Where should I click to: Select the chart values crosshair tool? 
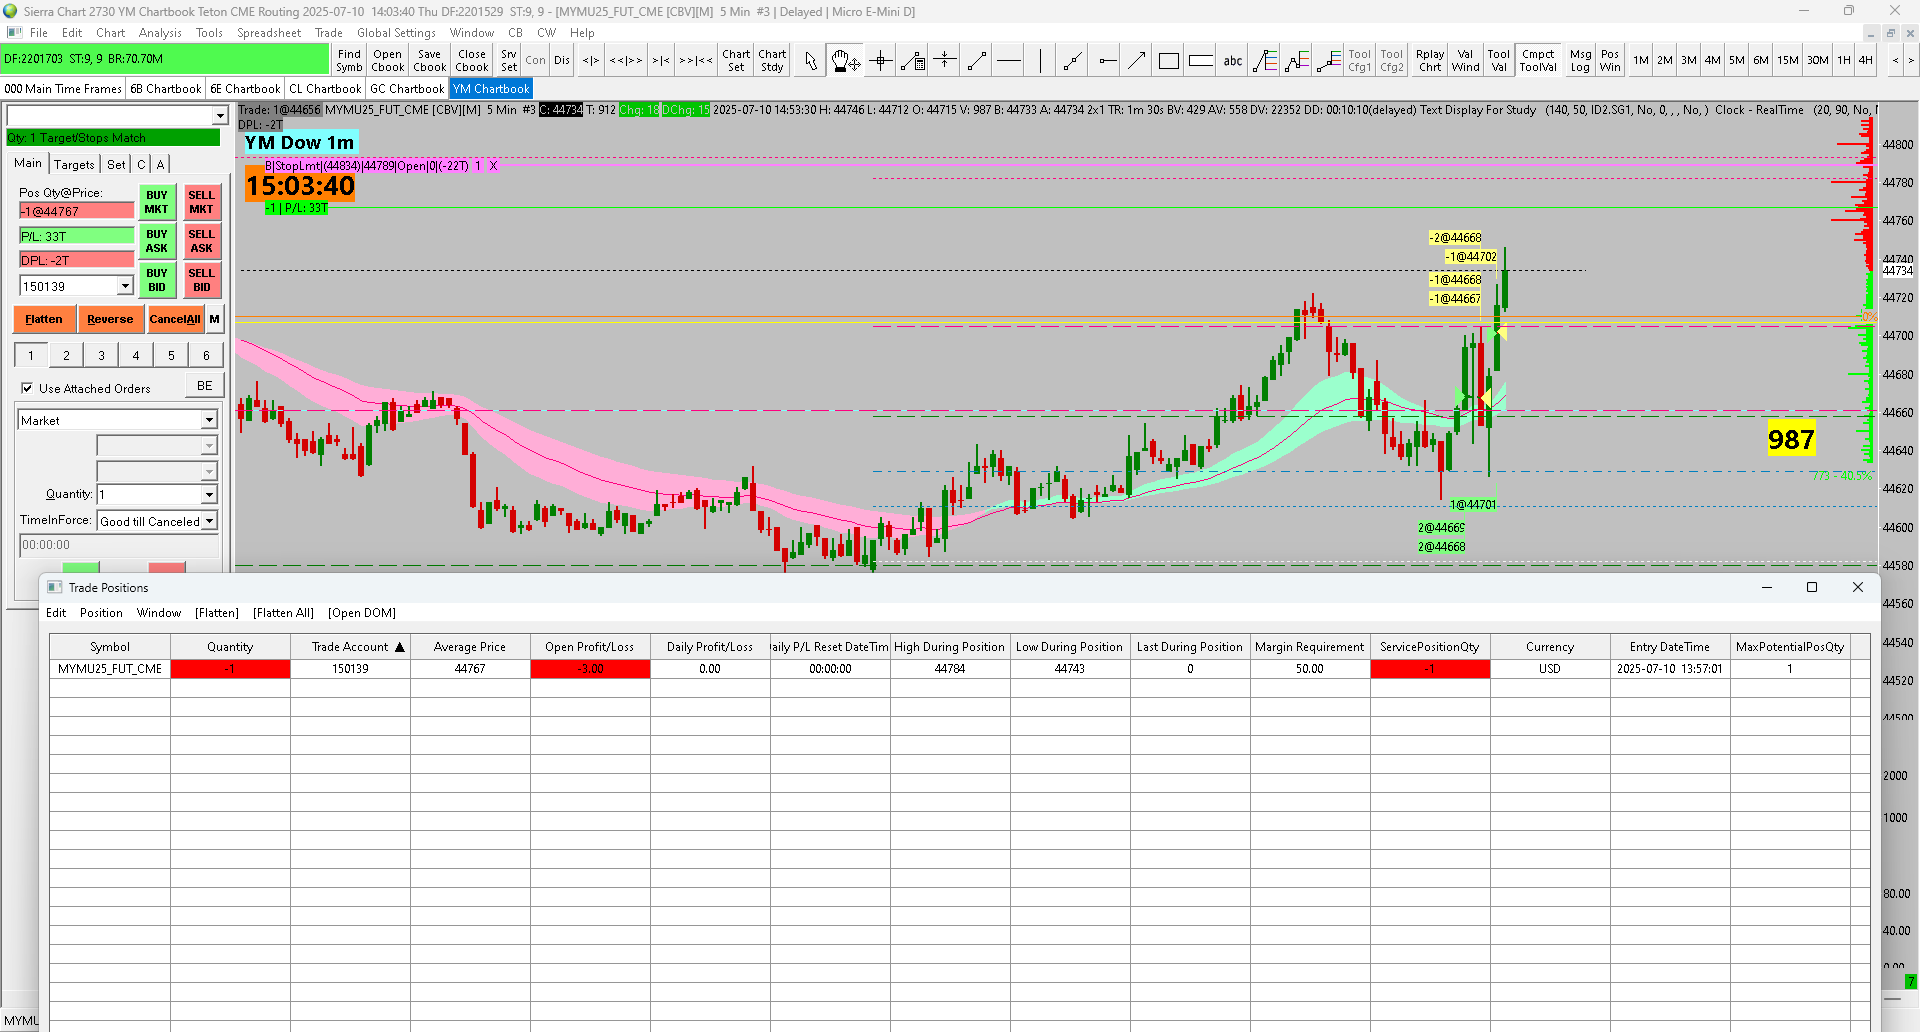pos(880,61)
